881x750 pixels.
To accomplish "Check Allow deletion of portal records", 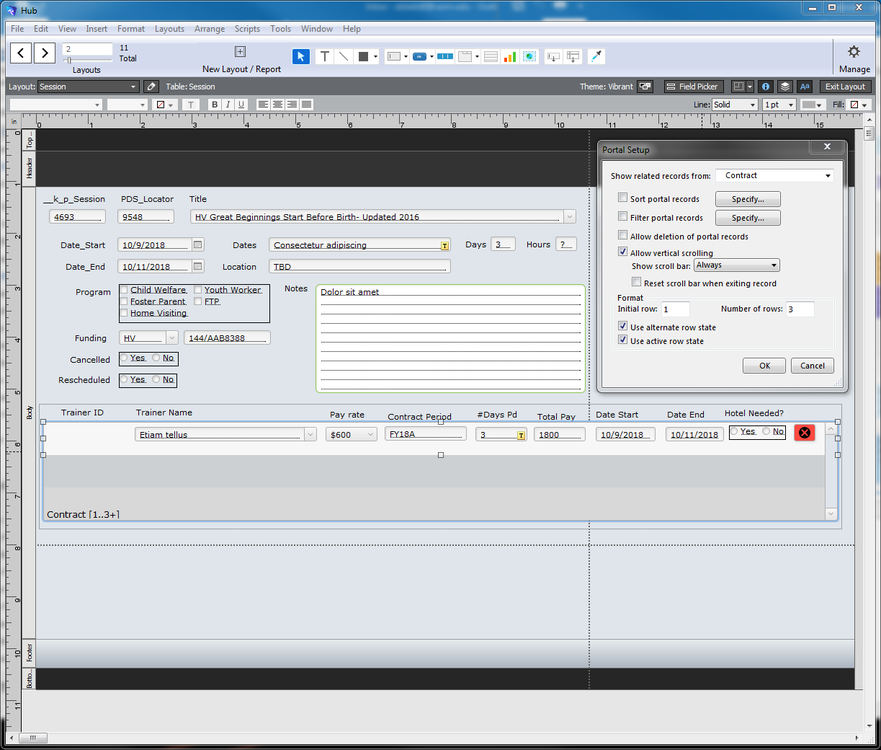I will click(x=623, y=236).
